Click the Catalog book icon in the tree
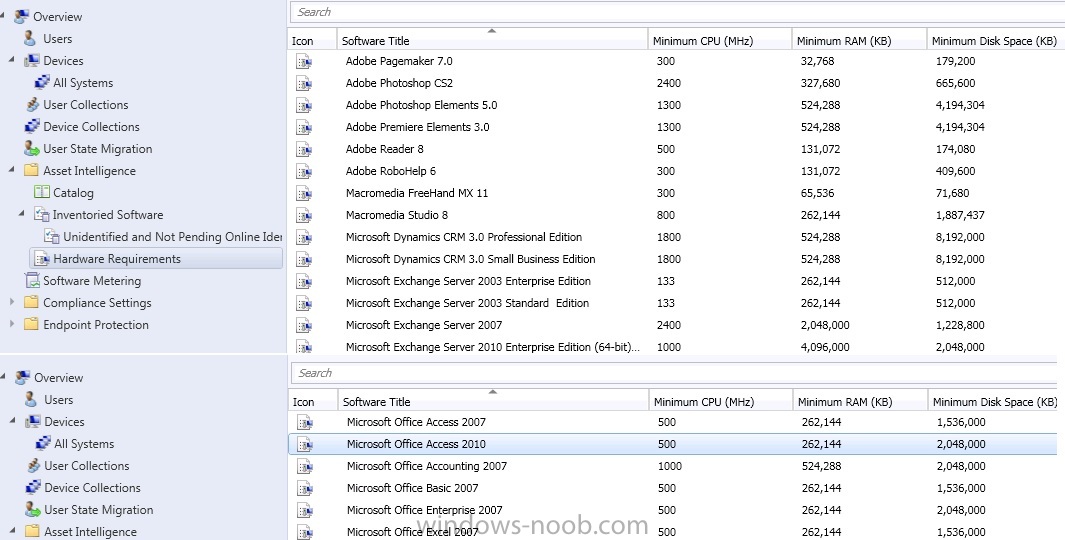 click(x=42, y=193)
